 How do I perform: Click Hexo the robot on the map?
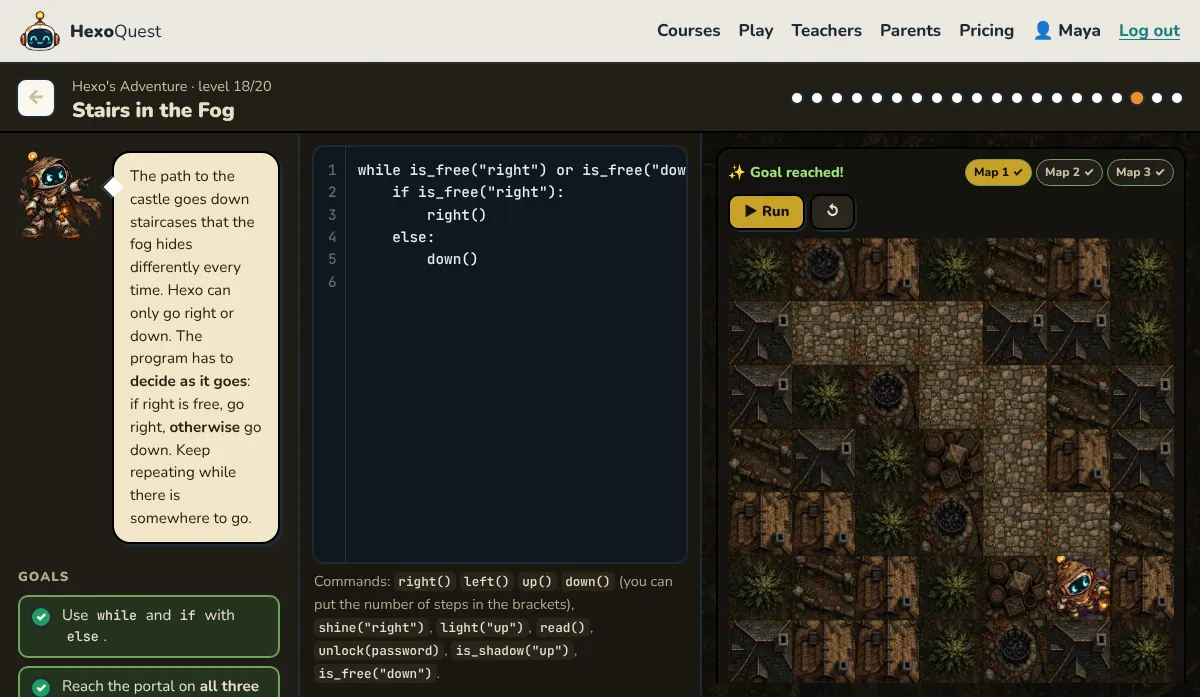click(1078, 587)
